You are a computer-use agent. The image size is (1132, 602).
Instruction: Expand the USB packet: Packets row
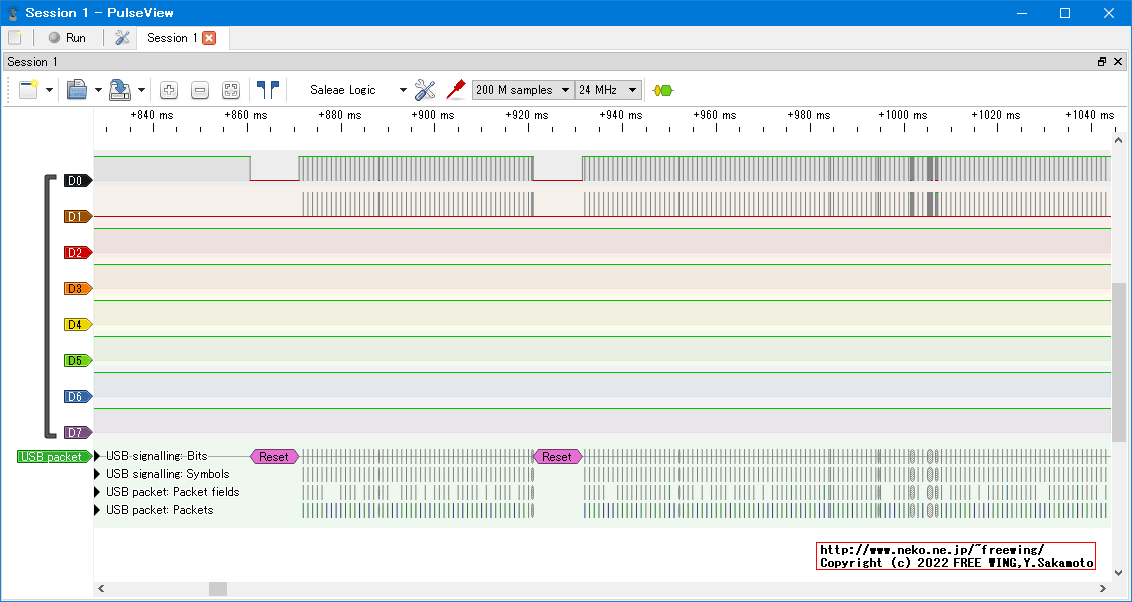(98, 510)
